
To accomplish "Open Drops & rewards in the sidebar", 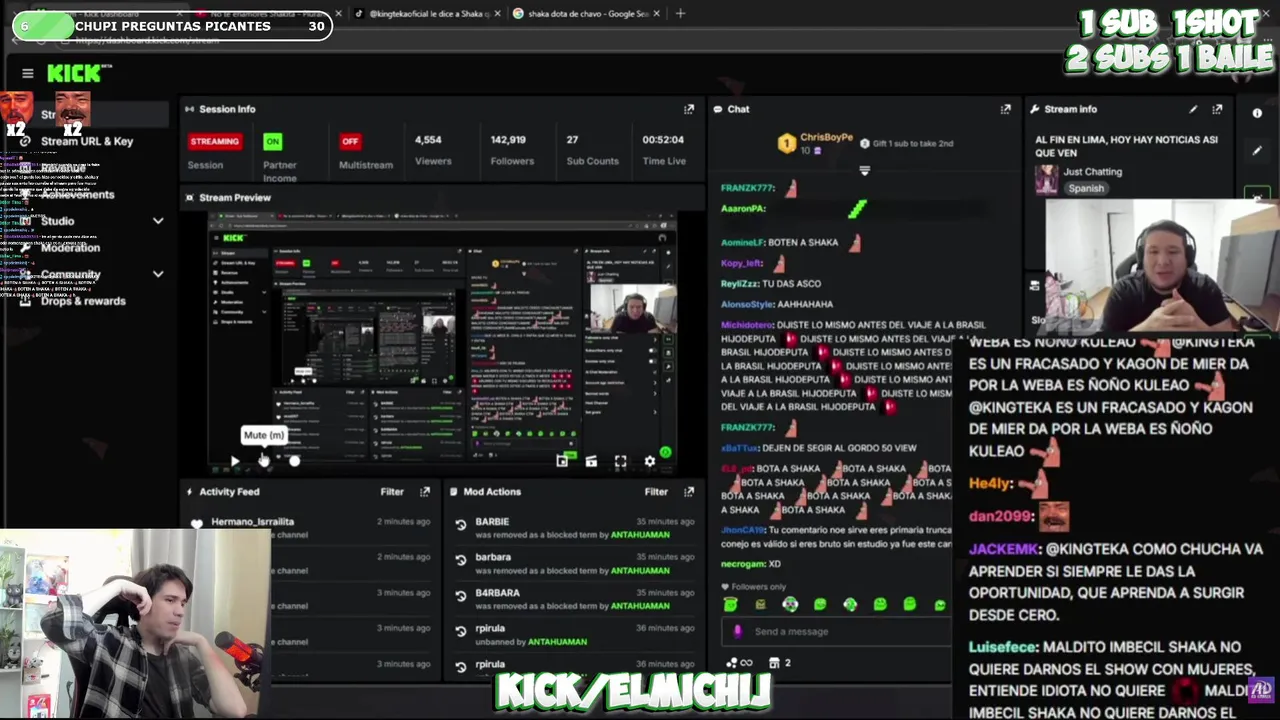I will pyautogui.click(x=83, y=301).
